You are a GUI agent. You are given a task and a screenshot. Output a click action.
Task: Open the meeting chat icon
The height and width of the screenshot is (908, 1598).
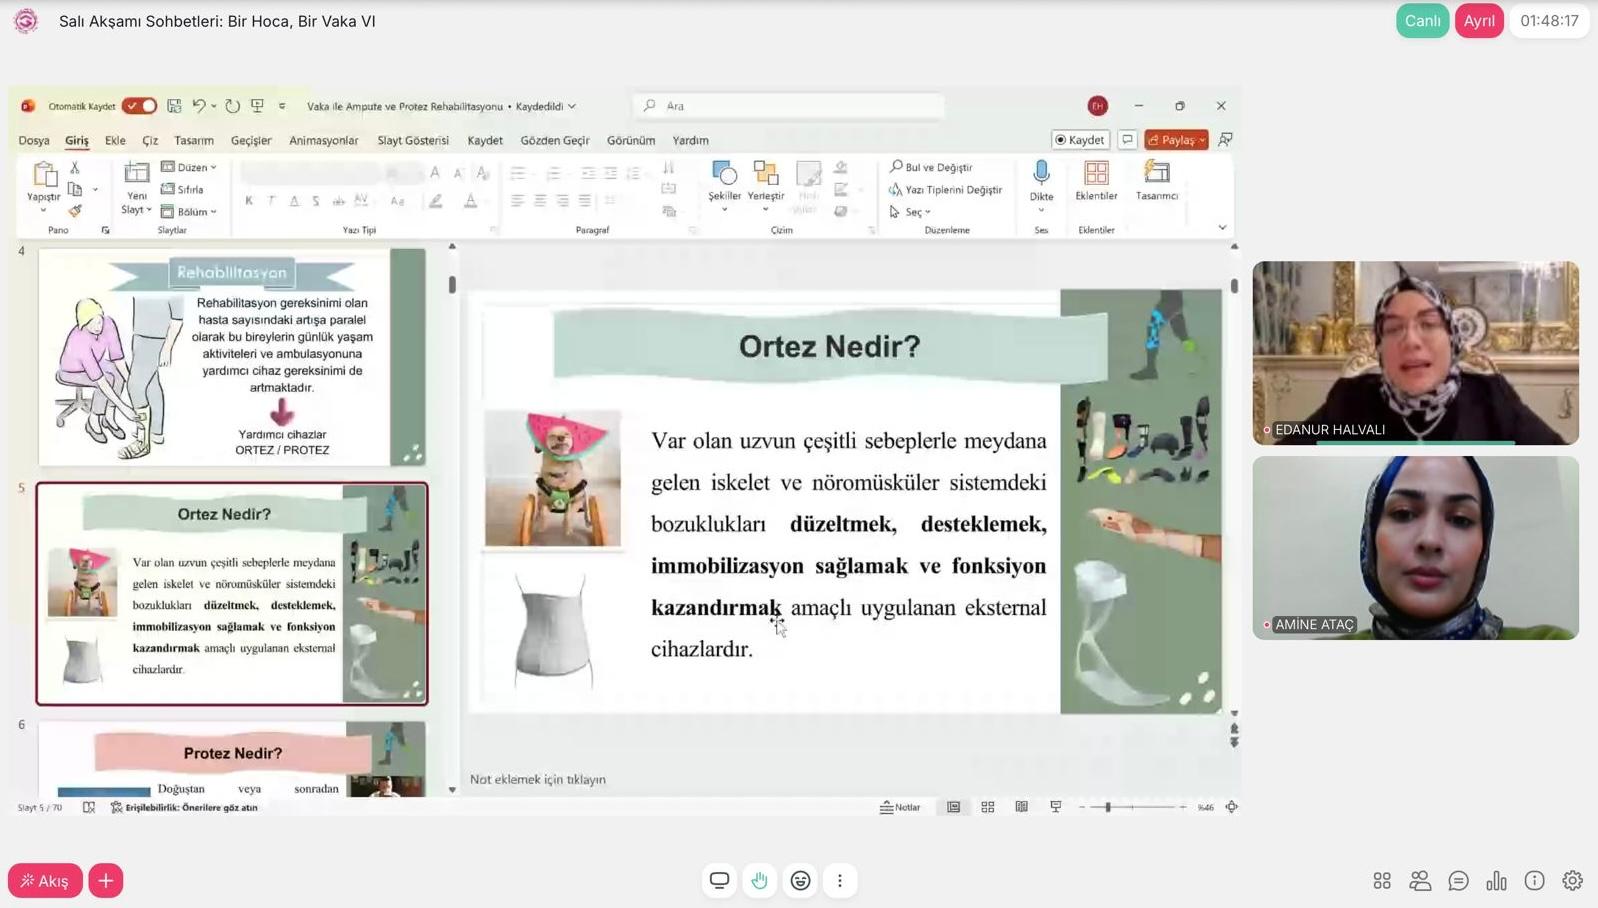tap(1458, 880)
